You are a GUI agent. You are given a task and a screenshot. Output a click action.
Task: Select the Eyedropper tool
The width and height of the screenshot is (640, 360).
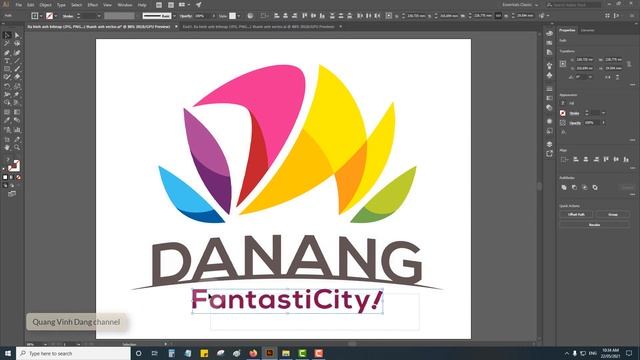click(x=7, y=120)
